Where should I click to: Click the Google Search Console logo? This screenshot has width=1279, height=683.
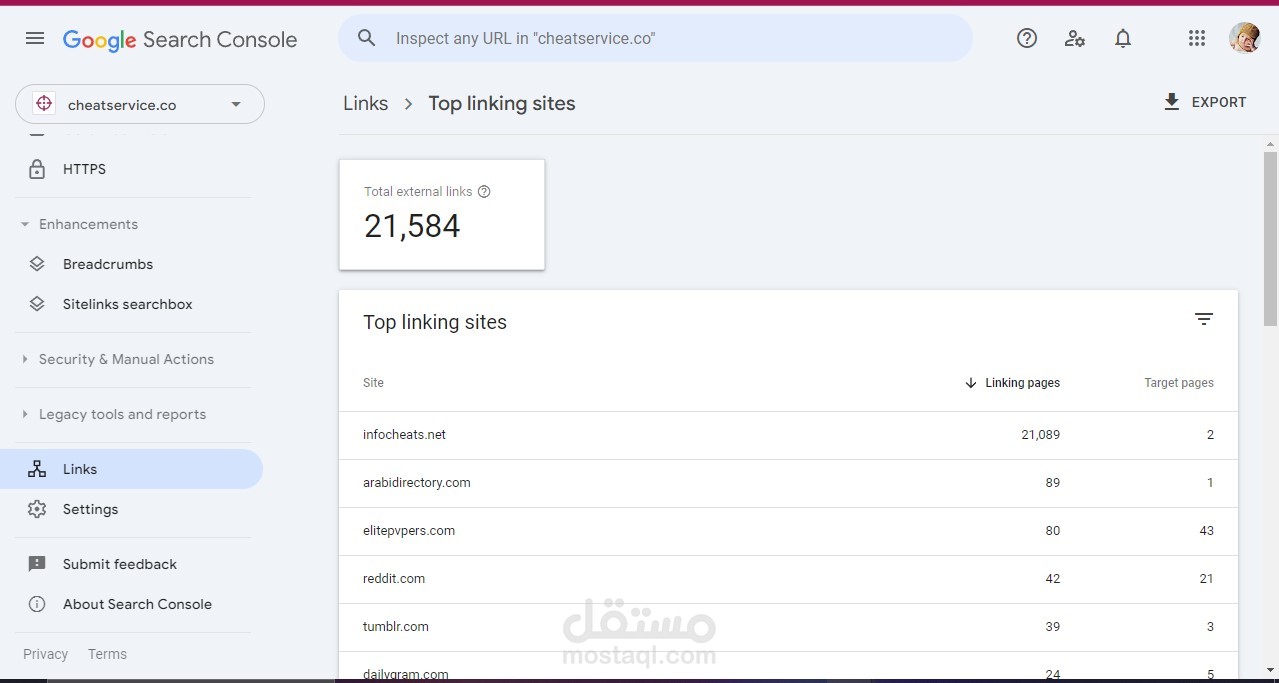click(x=180, y=39)
